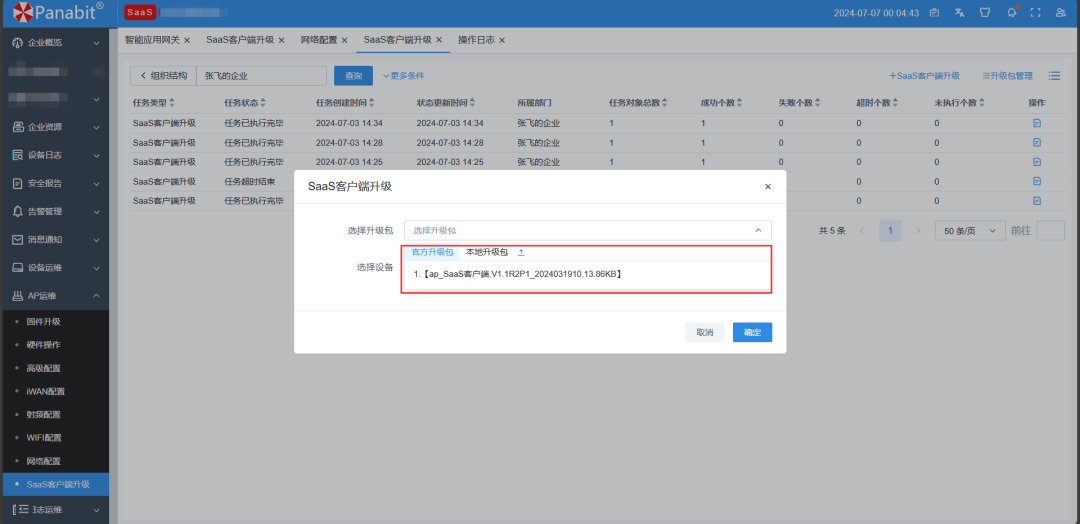
Task: Open the 50条/页 page size dropdown
Action: [970, 231]
